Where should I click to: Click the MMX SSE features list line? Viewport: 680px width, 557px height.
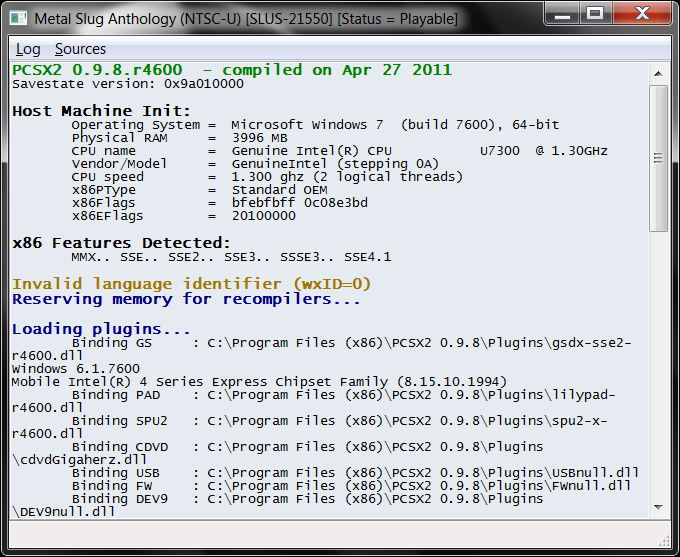tap(231, 257)
